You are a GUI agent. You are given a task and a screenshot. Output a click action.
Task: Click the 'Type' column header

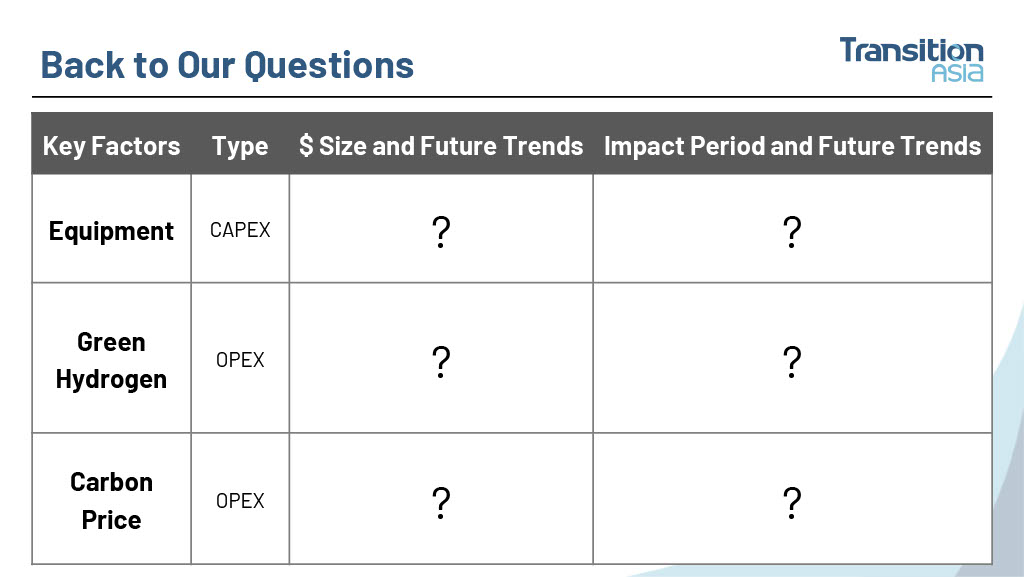click(x=240, y=146)
